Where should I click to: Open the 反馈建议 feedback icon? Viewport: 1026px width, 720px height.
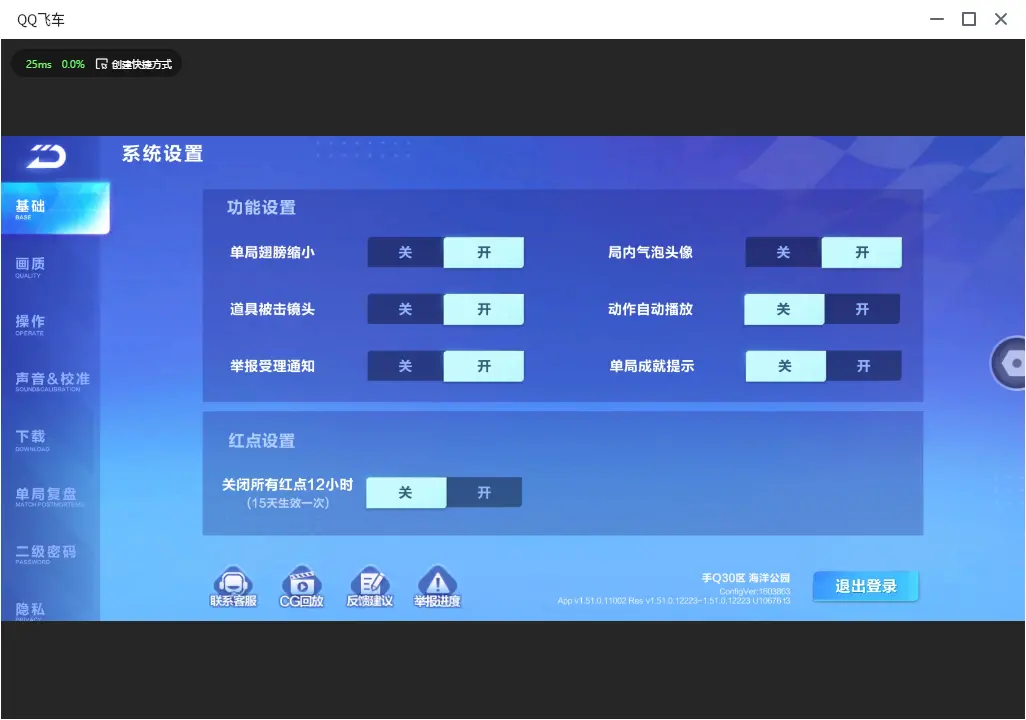pos(370,586)
